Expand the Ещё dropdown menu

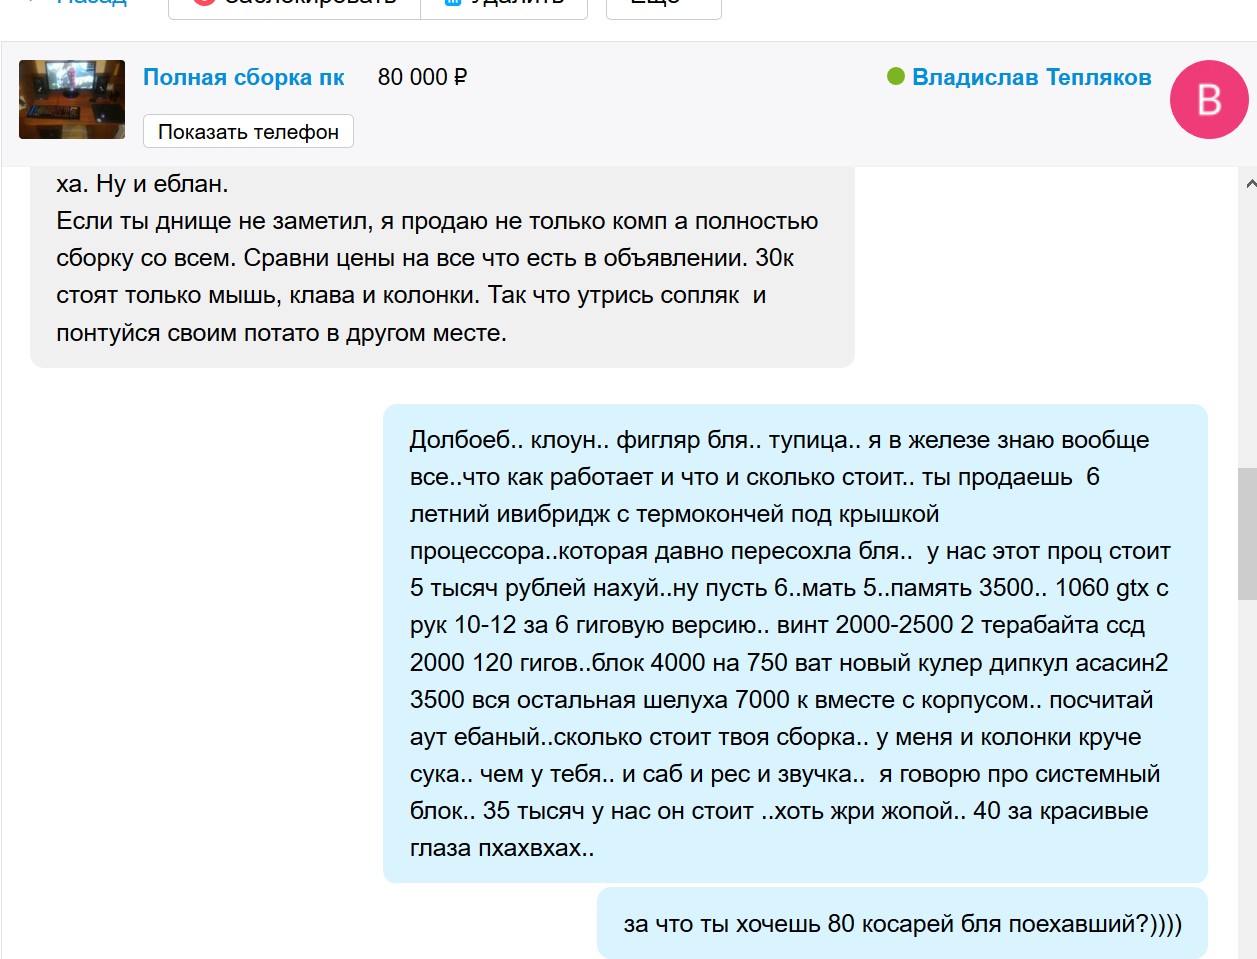[x=663, y=5]
